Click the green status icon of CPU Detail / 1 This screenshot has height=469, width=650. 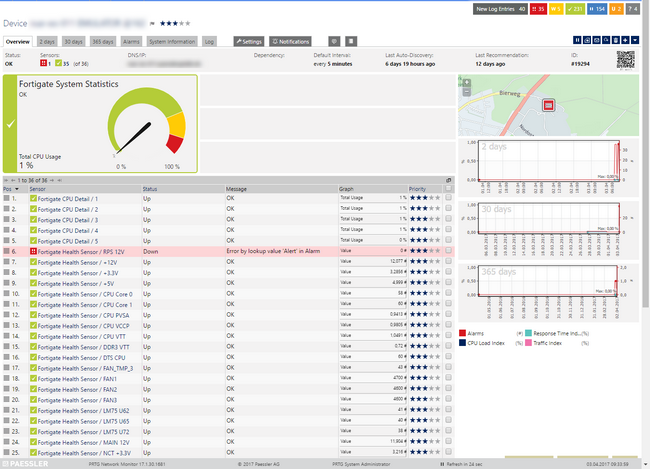(33, 199)
